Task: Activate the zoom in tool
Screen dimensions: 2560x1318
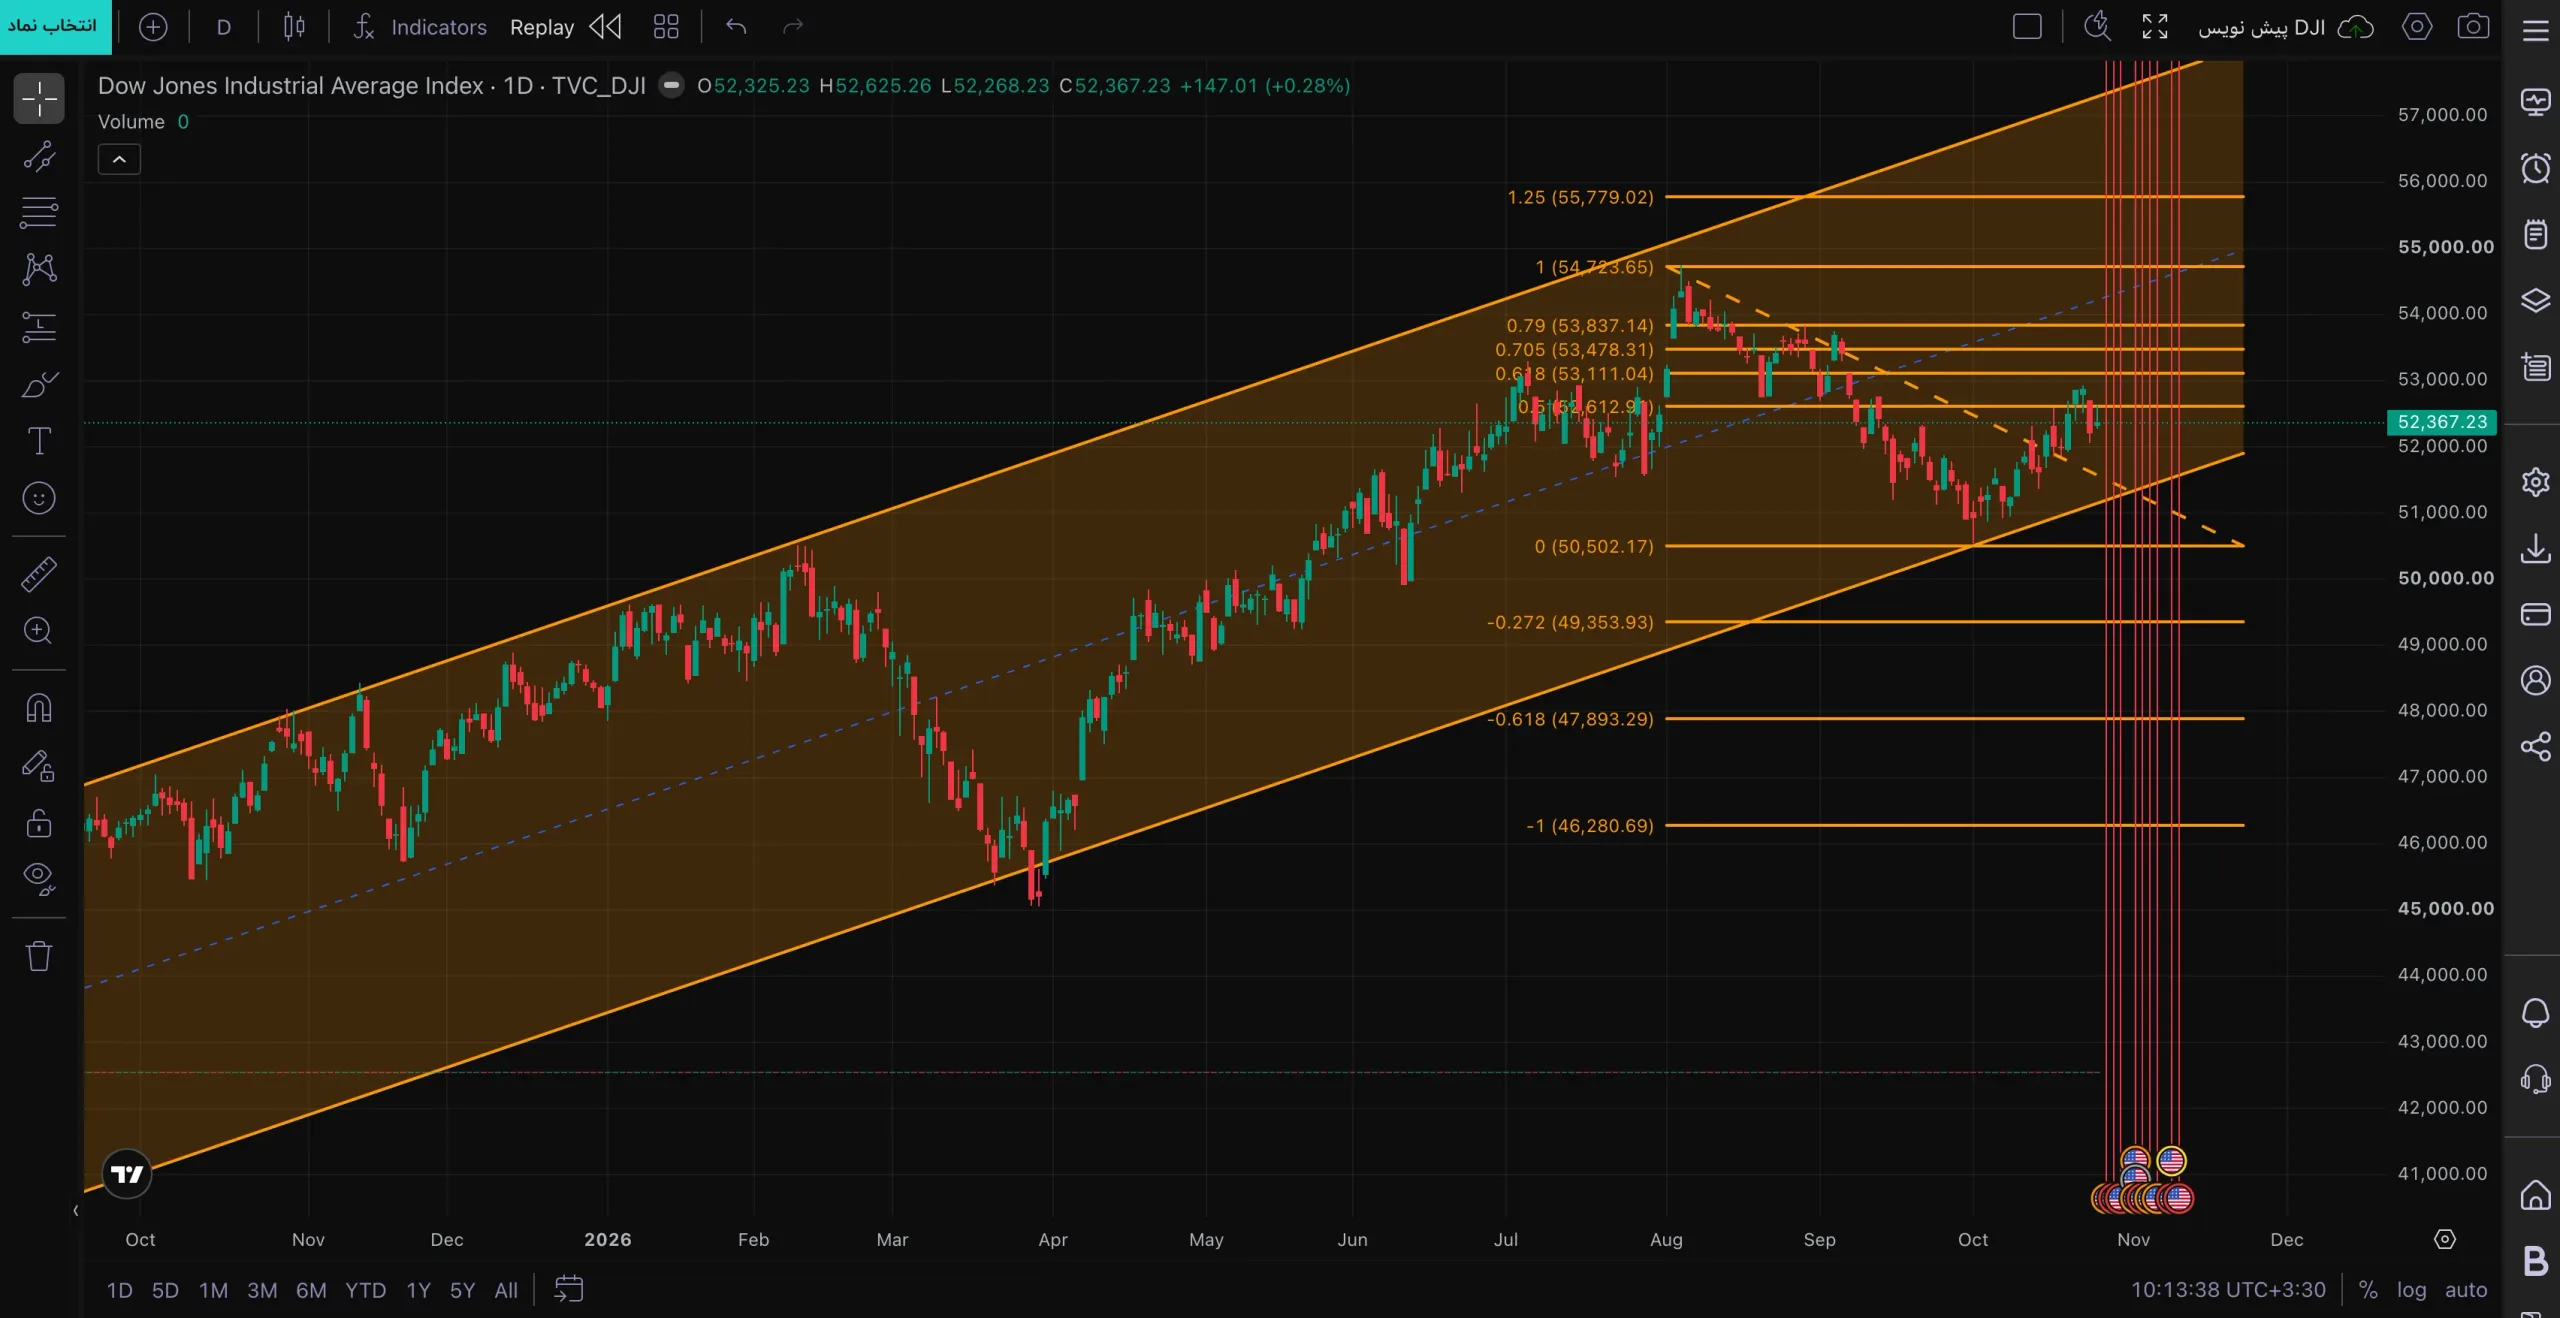Action: (39, 630)
